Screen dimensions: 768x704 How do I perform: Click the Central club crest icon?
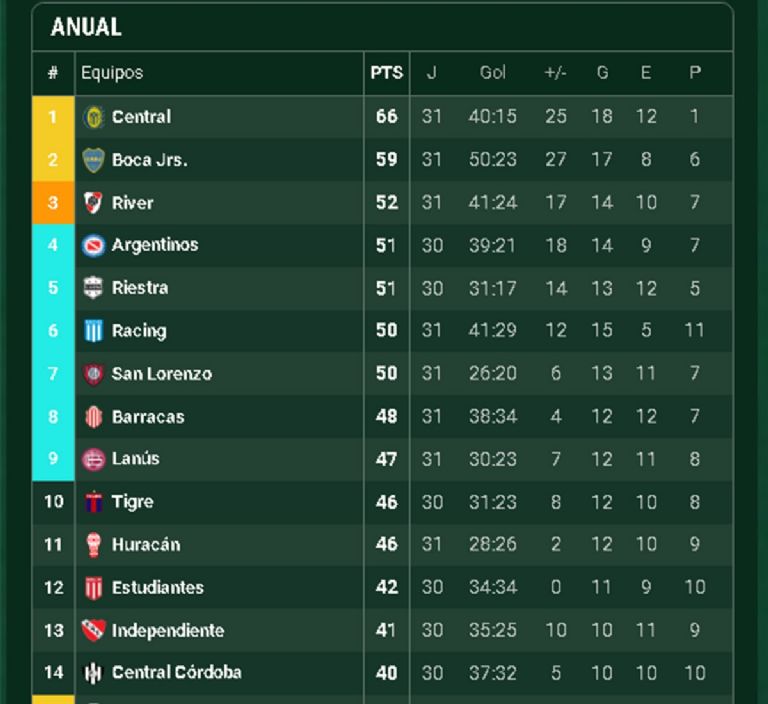(93, 117)
